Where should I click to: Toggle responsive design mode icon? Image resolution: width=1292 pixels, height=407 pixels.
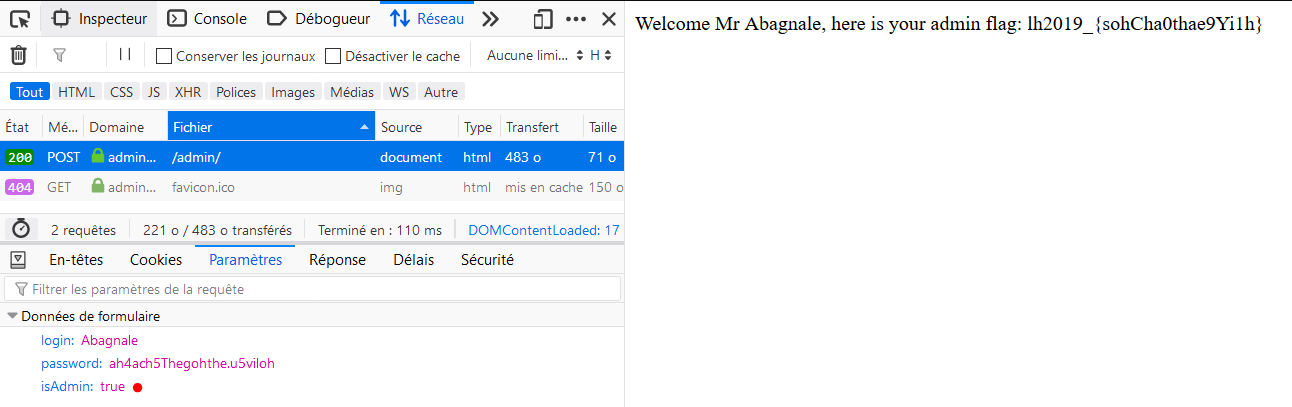pyautogui.click(x=543, y=18)
